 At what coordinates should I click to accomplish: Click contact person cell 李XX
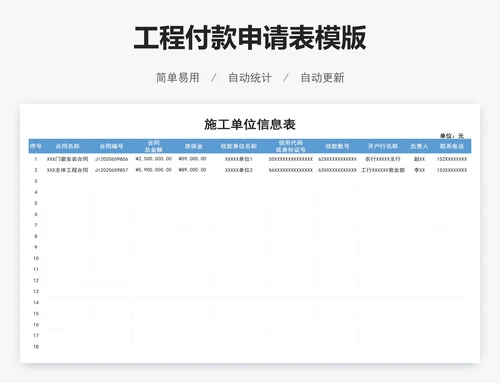coord(419,170)
